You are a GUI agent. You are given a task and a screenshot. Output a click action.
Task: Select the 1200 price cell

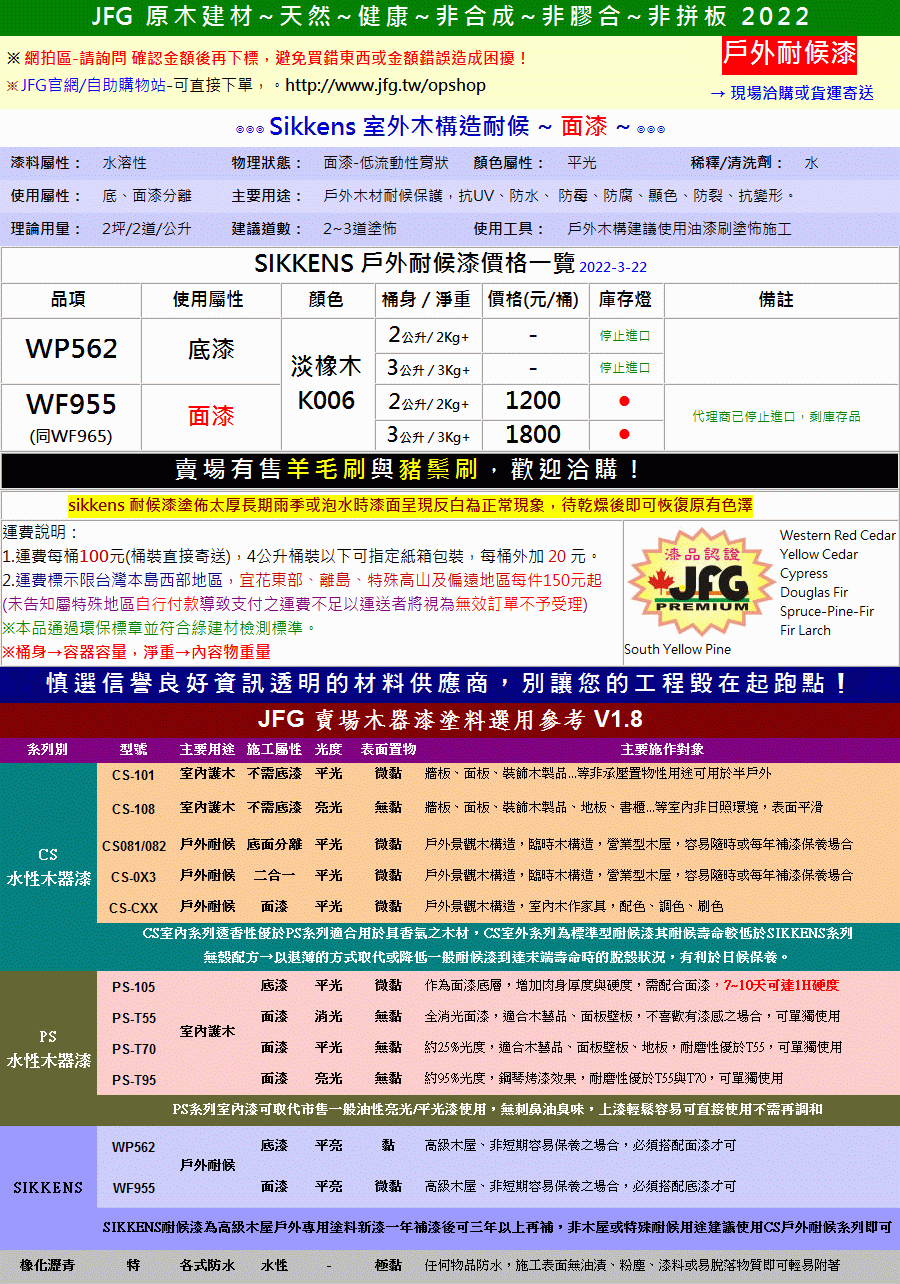click(533, 401)
